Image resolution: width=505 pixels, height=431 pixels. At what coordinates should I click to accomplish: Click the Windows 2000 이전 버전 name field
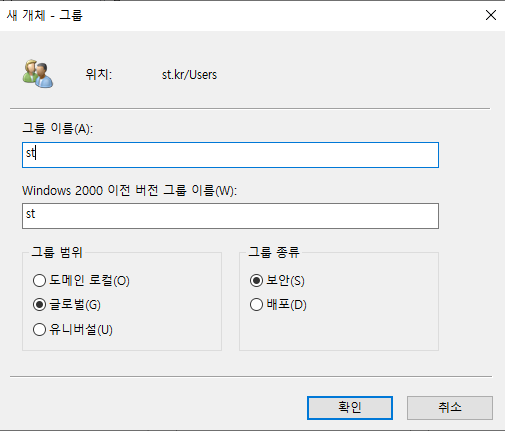230,216
